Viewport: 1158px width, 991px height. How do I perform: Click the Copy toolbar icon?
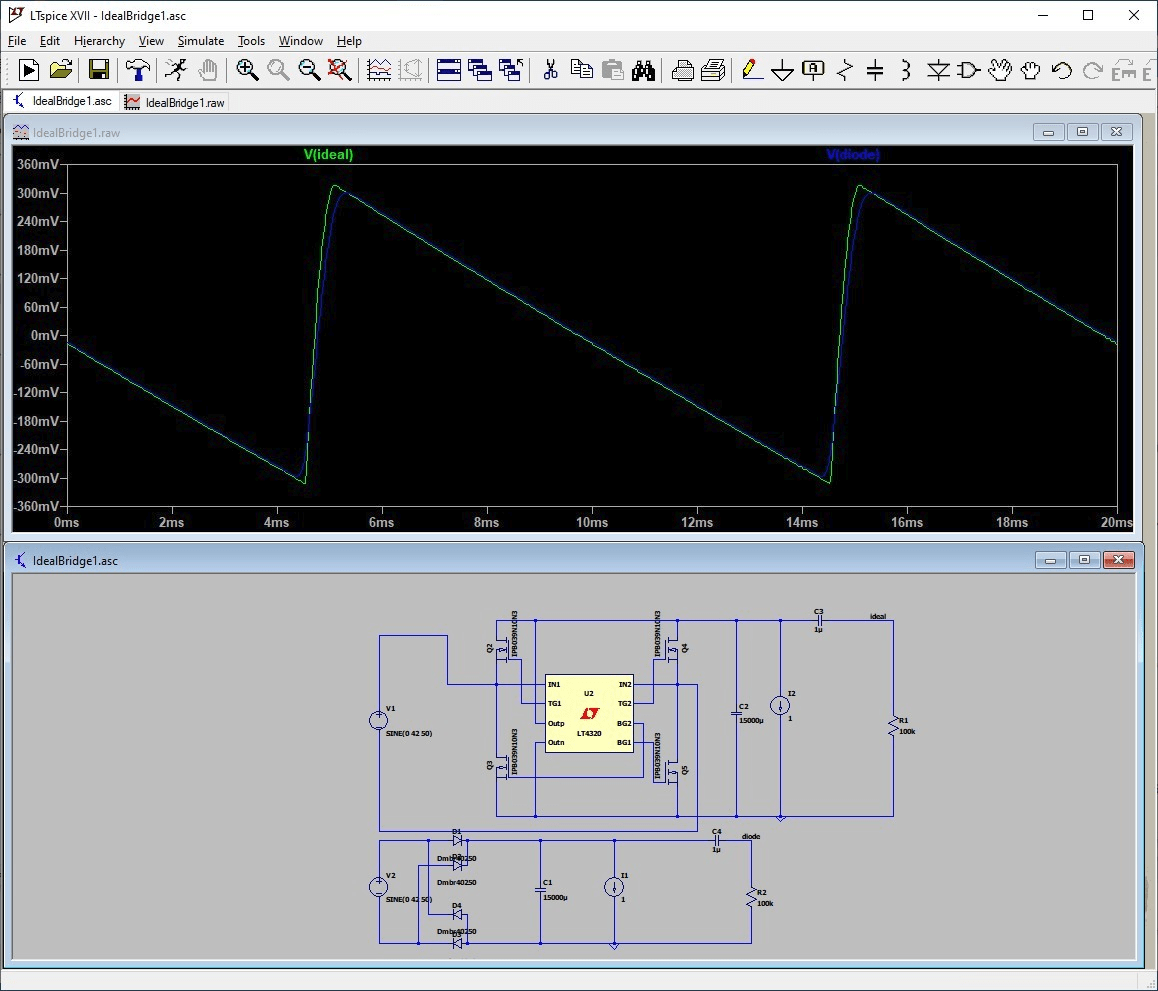(x=582, y=70)
